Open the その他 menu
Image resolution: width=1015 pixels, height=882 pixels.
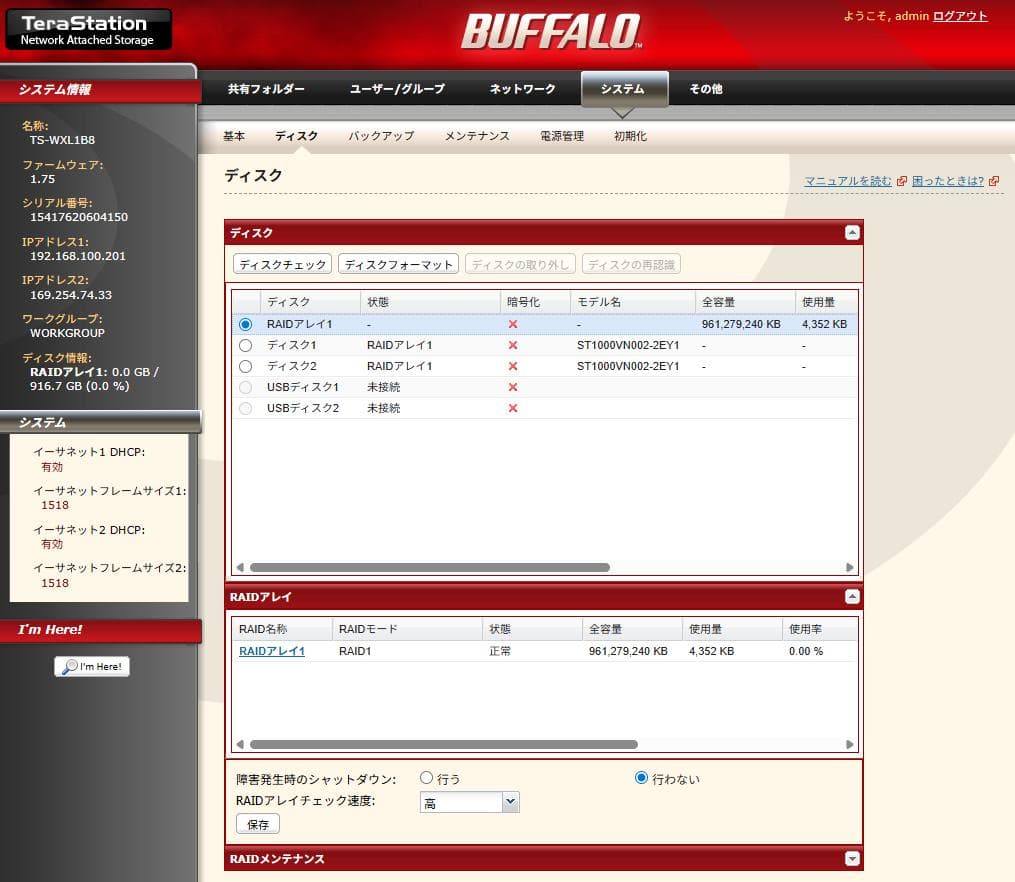[706, 89]
